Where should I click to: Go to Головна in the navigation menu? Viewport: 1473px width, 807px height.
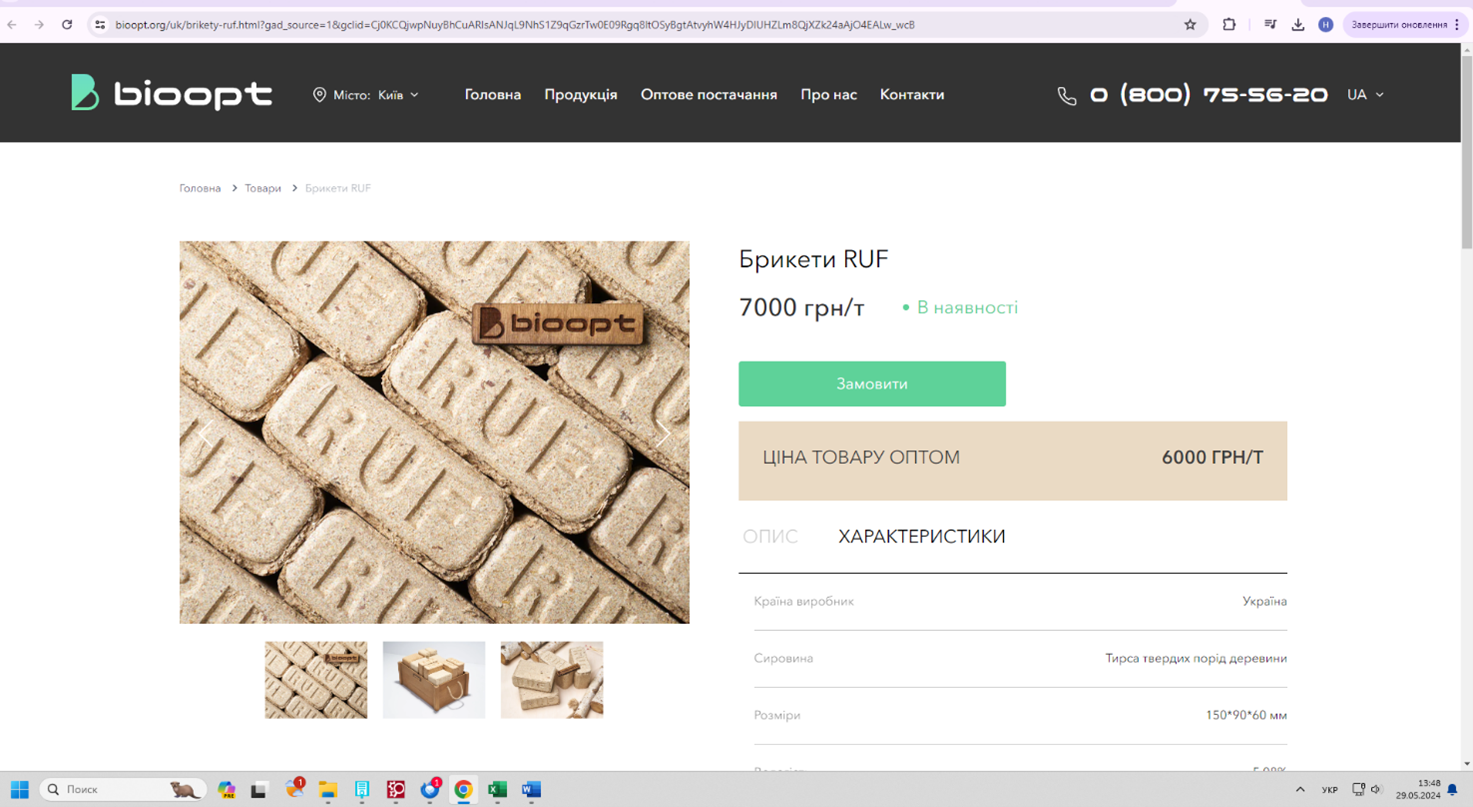click(x=493, y=95)
